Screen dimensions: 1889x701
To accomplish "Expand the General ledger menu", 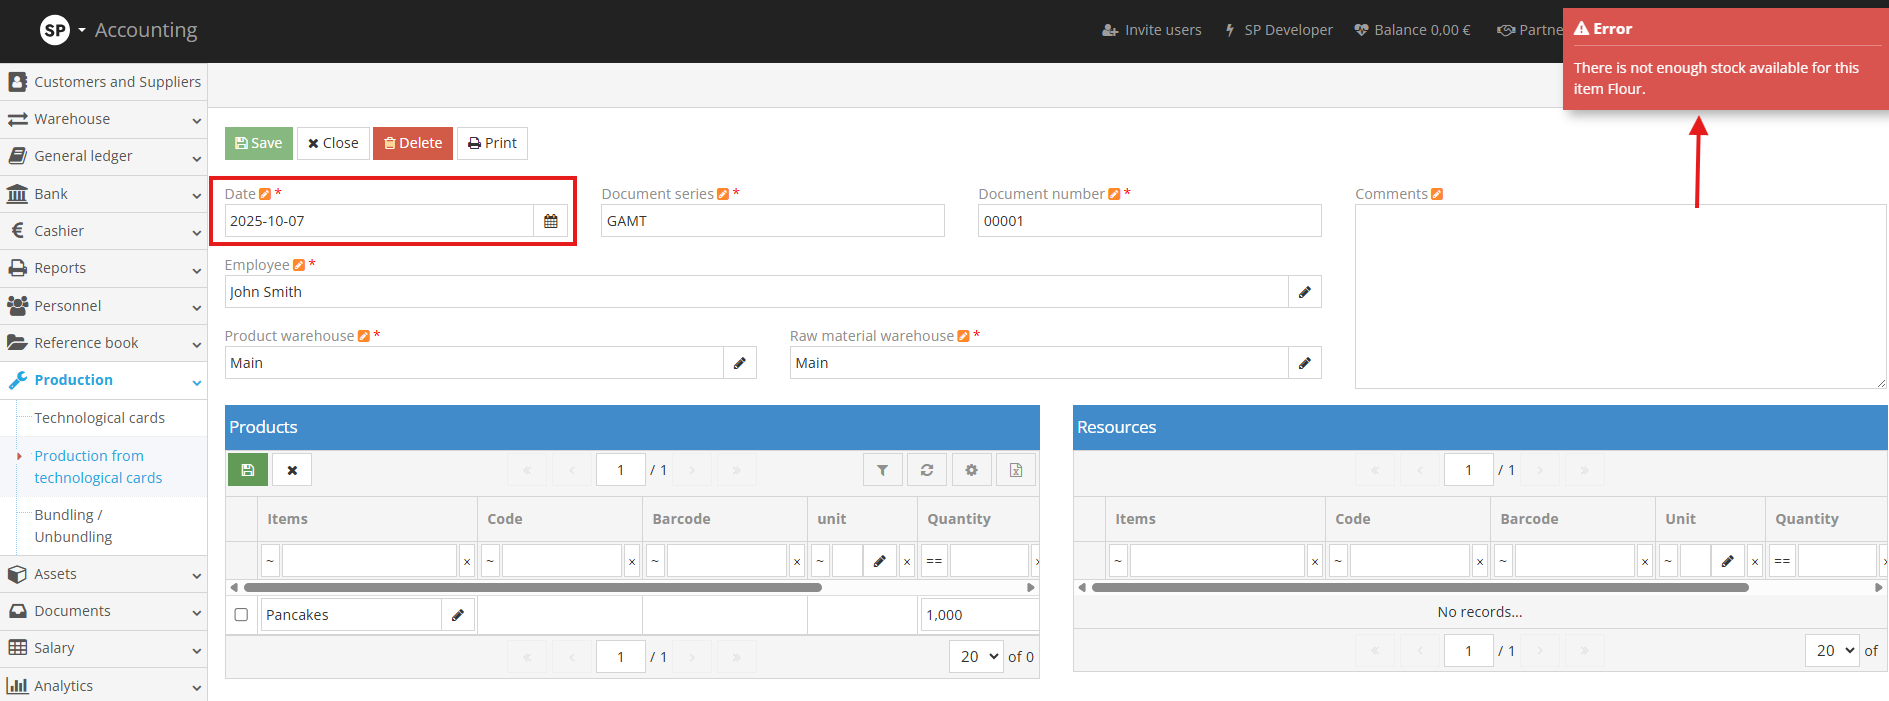I will pos(103,156).
